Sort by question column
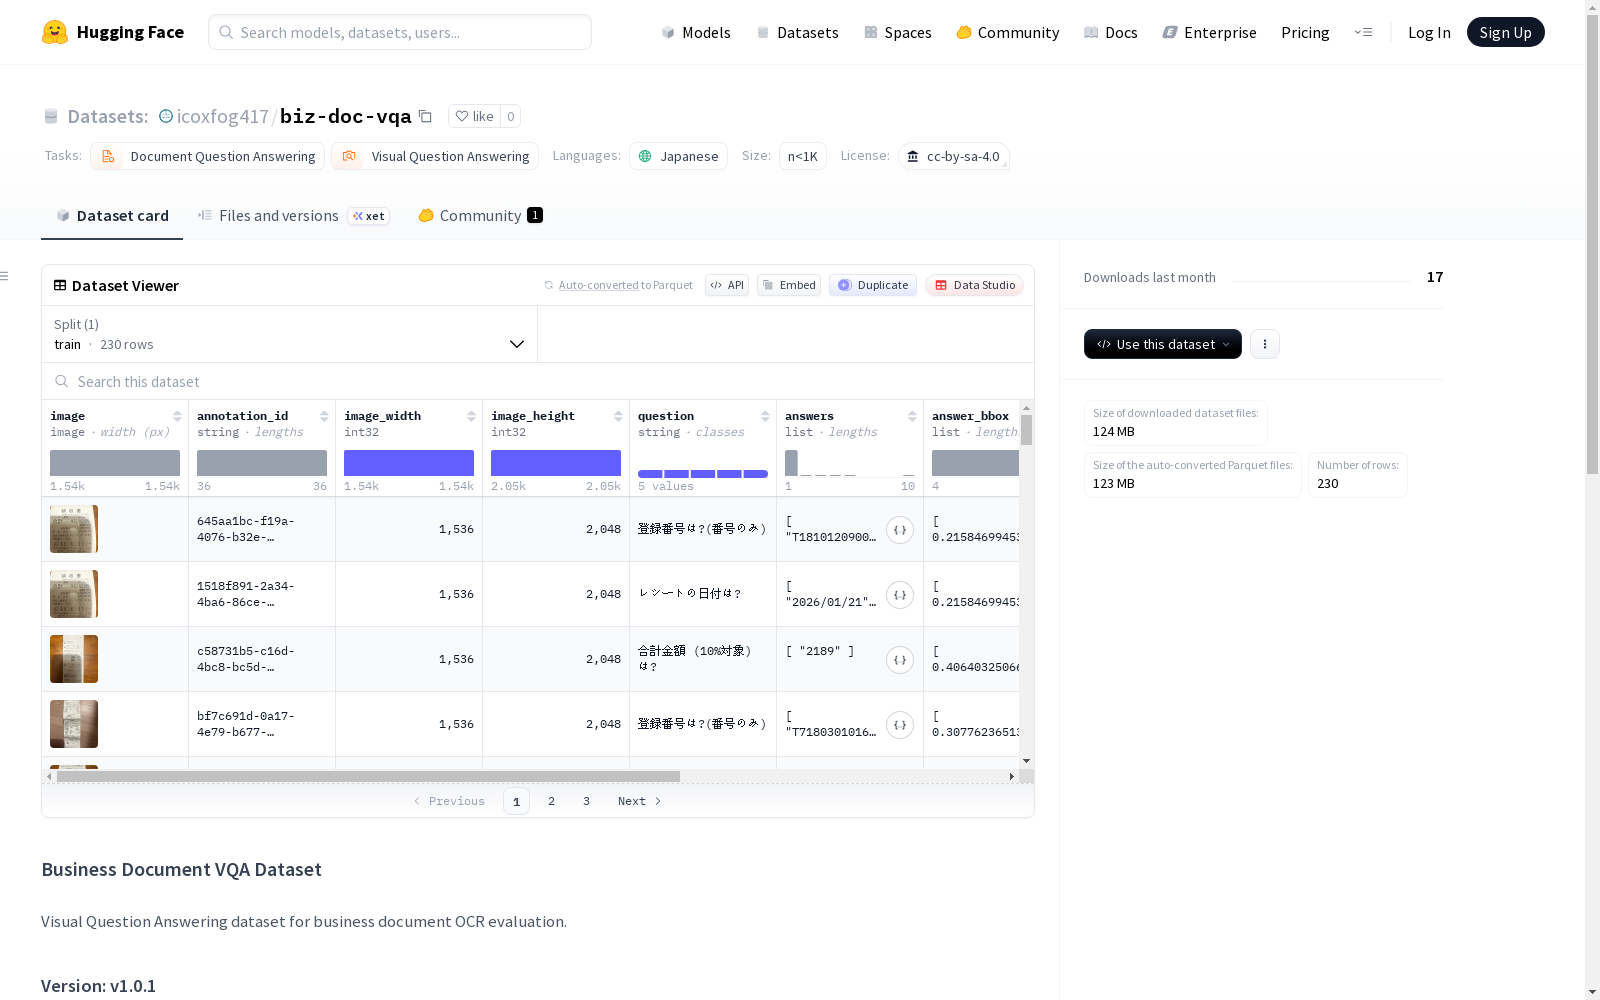Image resolution: width=1600 pixels, height=1000 pixels. (765, 416)
